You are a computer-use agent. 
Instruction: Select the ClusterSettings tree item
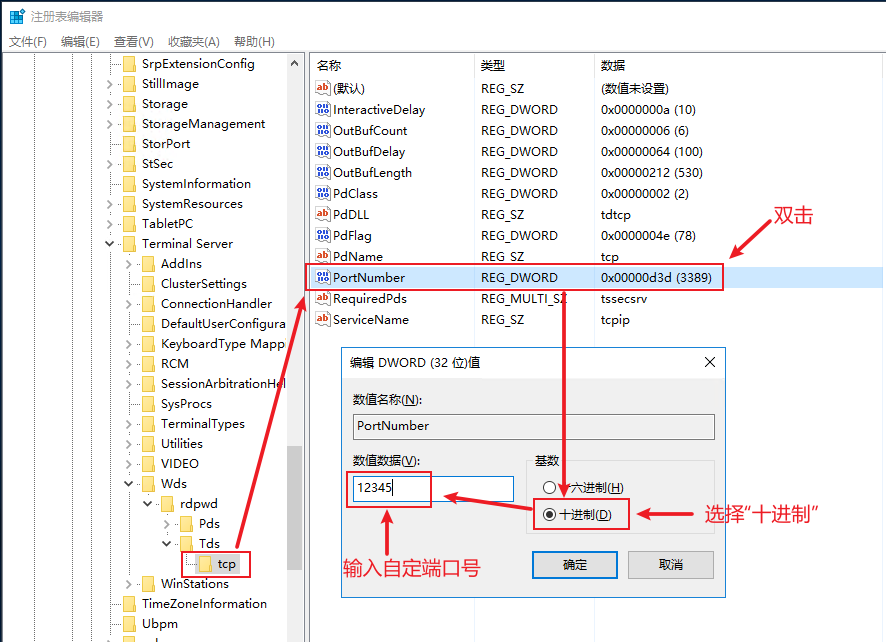(x=203, y=284)
